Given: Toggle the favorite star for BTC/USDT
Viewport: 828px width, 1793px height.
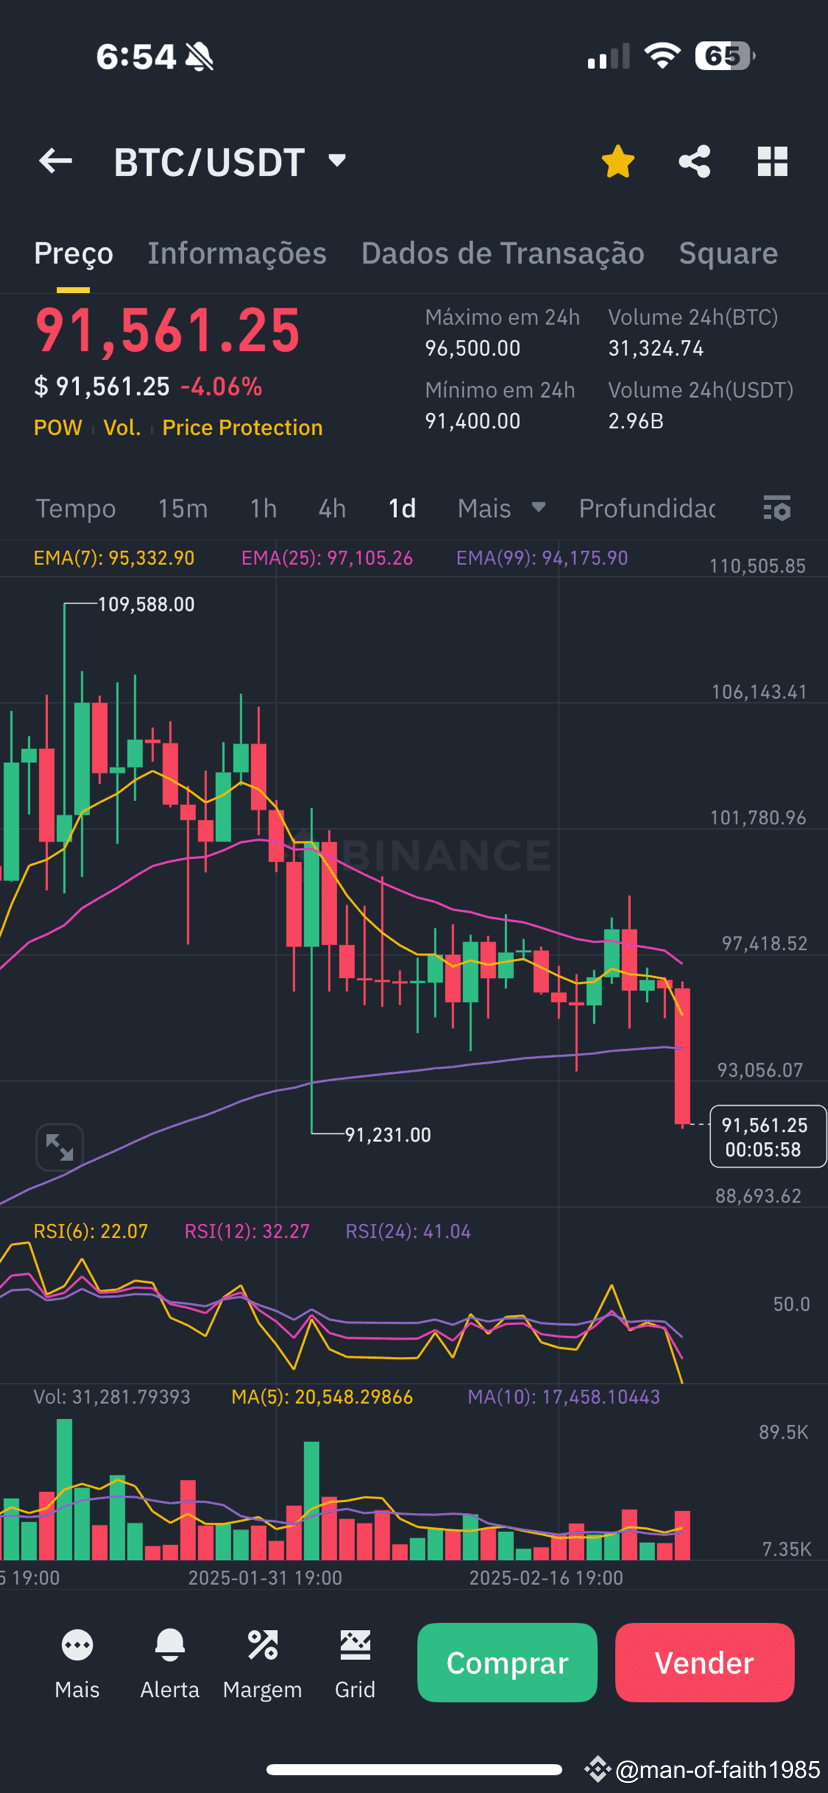Looking at the screenshot, I should [x=618, y=161].
